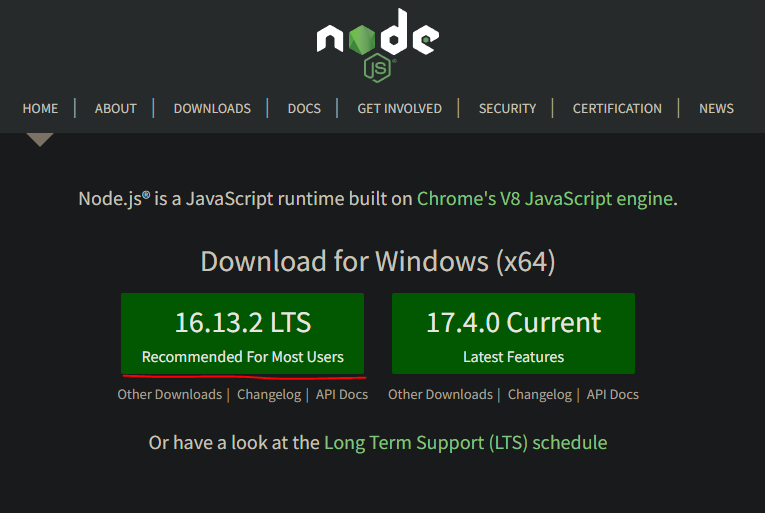Image resolution: width=765 pixels, height=513 pixels.
Task: Click CERTIFICATION in the top menu
Action: (617, 108)
